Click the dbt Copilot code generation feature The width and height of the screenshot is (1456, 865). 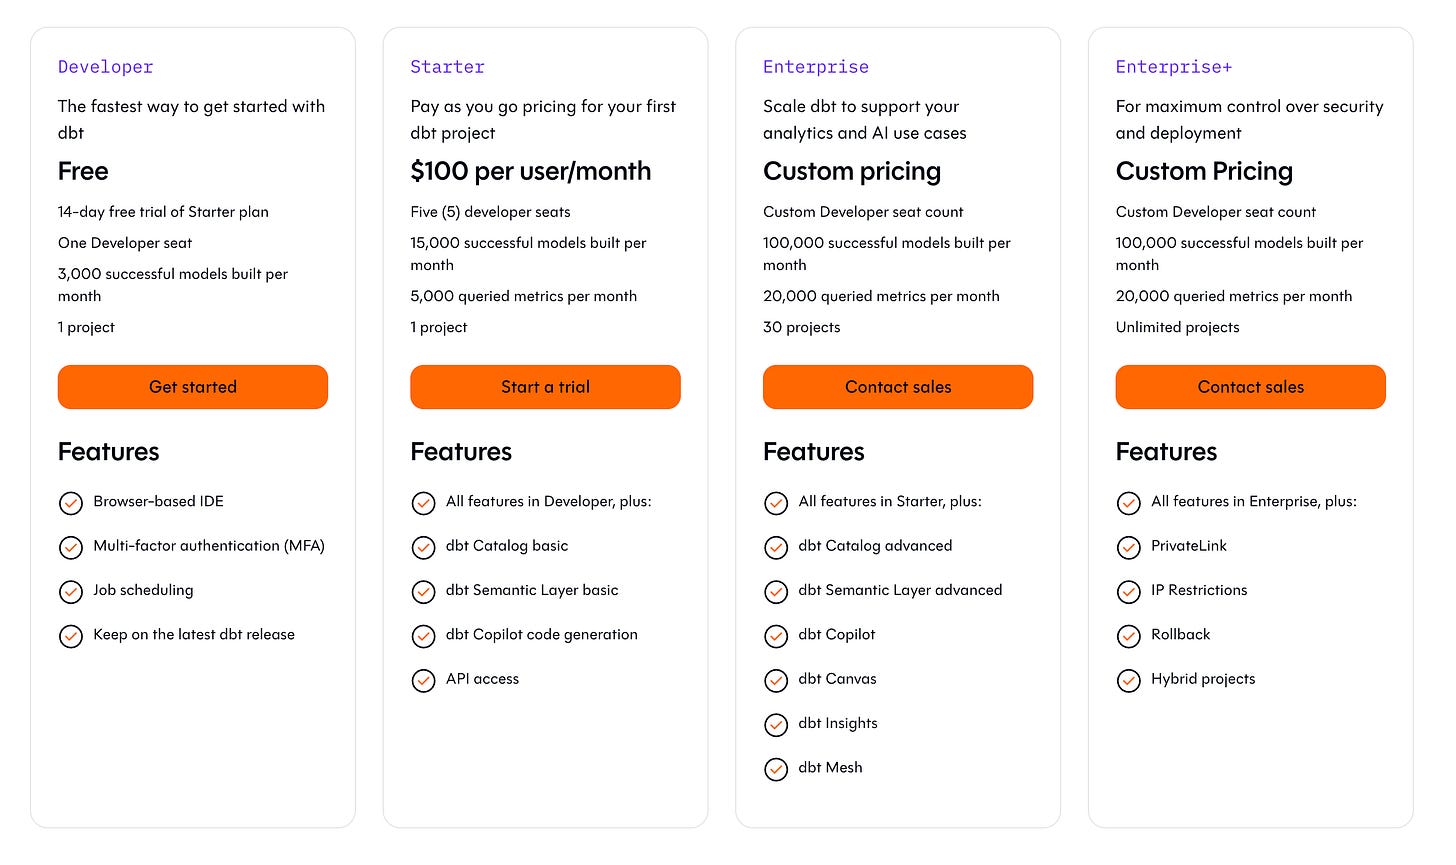[542, 634]
